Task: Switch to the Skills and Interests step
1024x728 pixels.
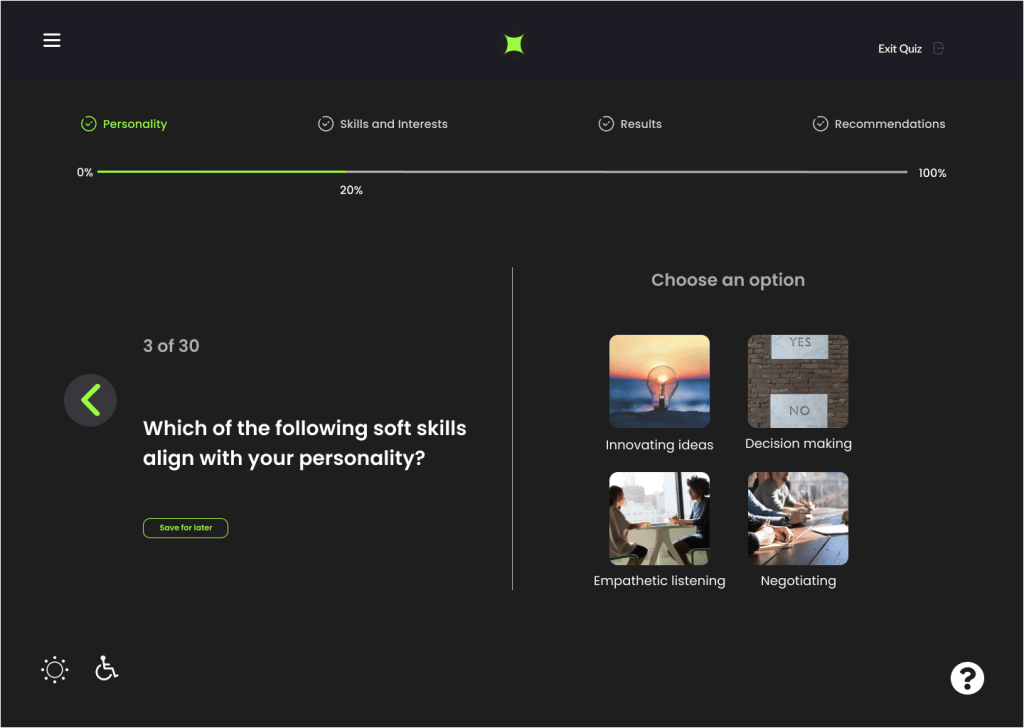Action: click(x=393, y=124)
